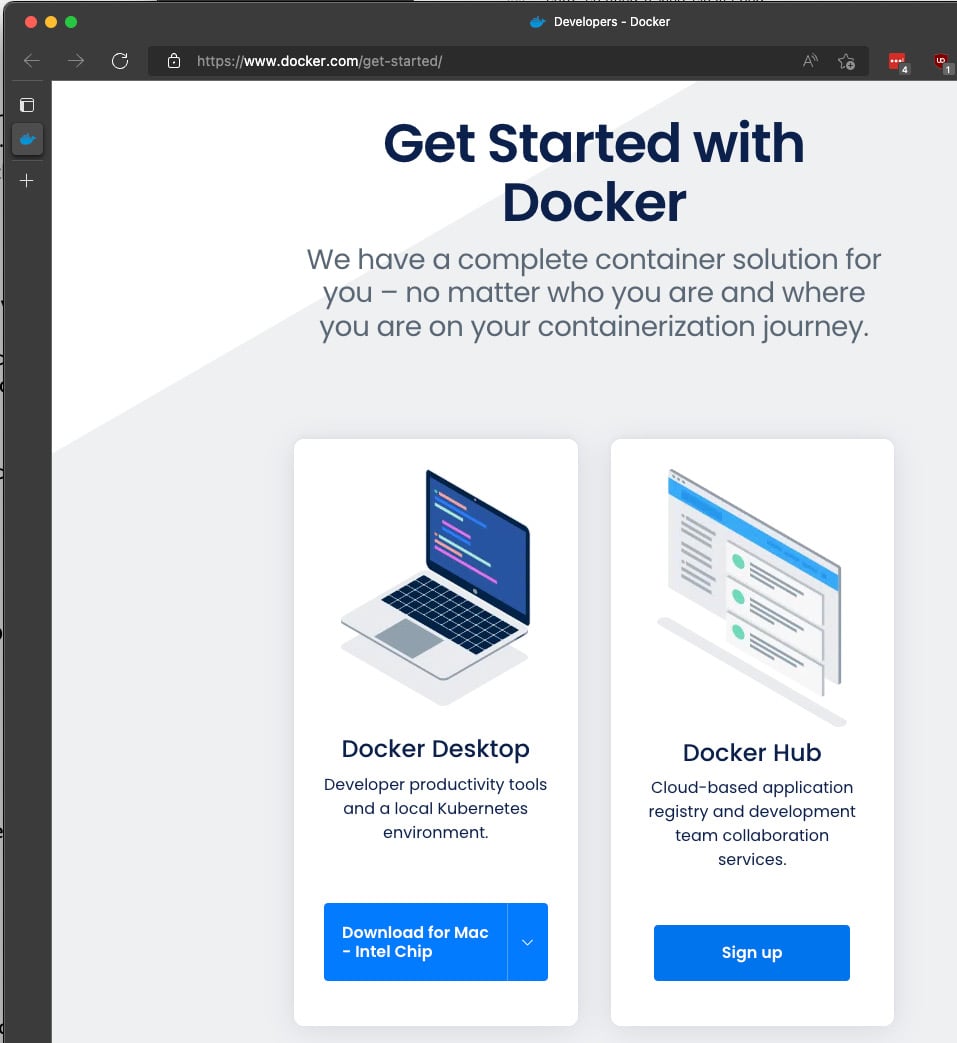Add this page to favorites
This screenshot has height=1043, width=957.
[x=847, y=61]
